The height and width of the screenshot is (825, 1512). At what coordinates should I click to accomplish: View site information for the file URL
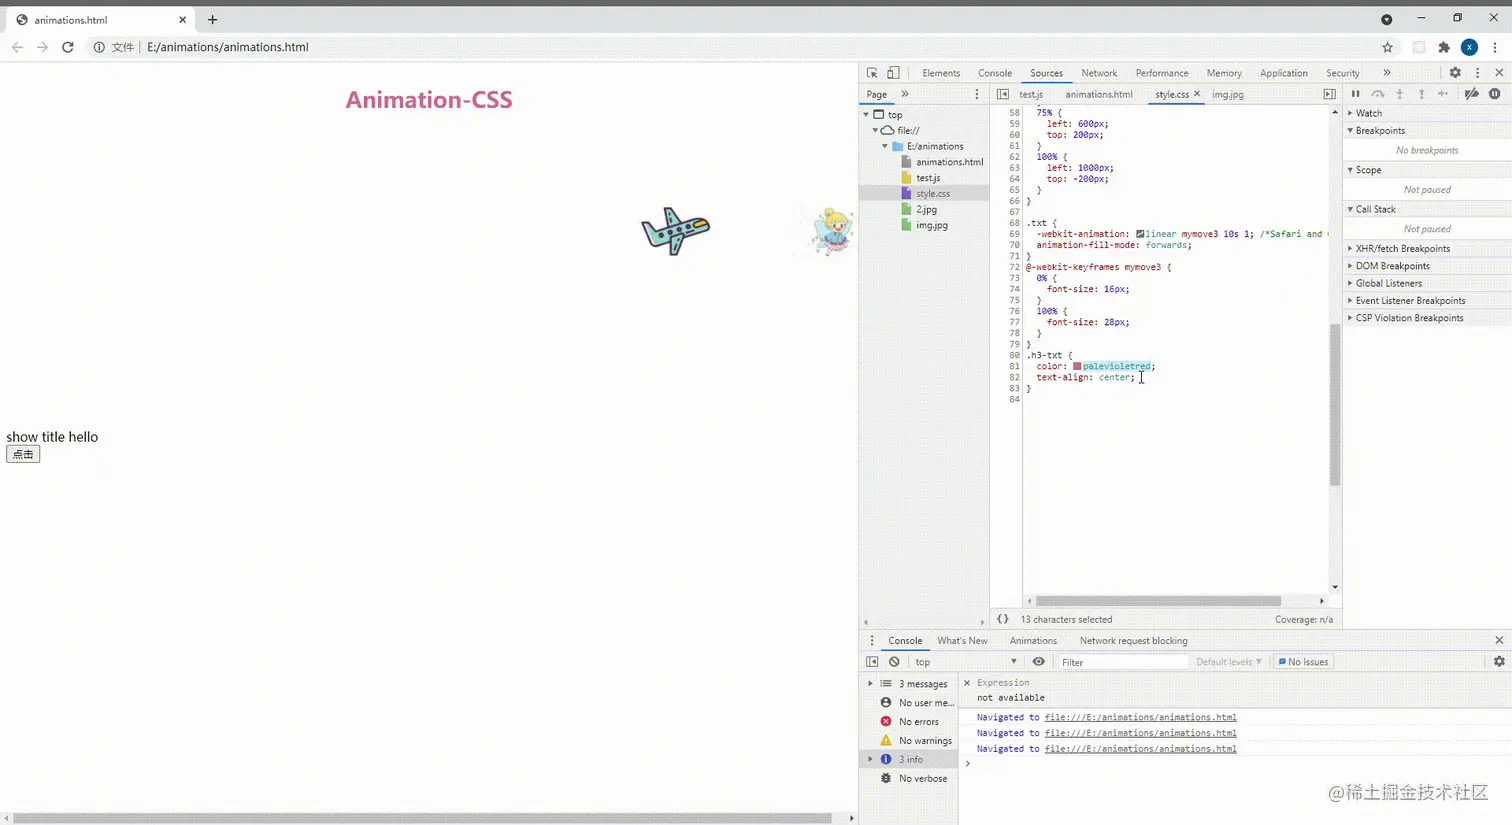coord(99,47)
